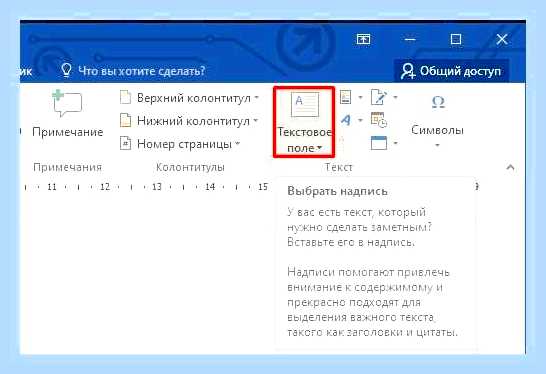This screenshot has width=546, height=374.
Task: Insert a comment with Примечание
Action: [x=68, y=114]
